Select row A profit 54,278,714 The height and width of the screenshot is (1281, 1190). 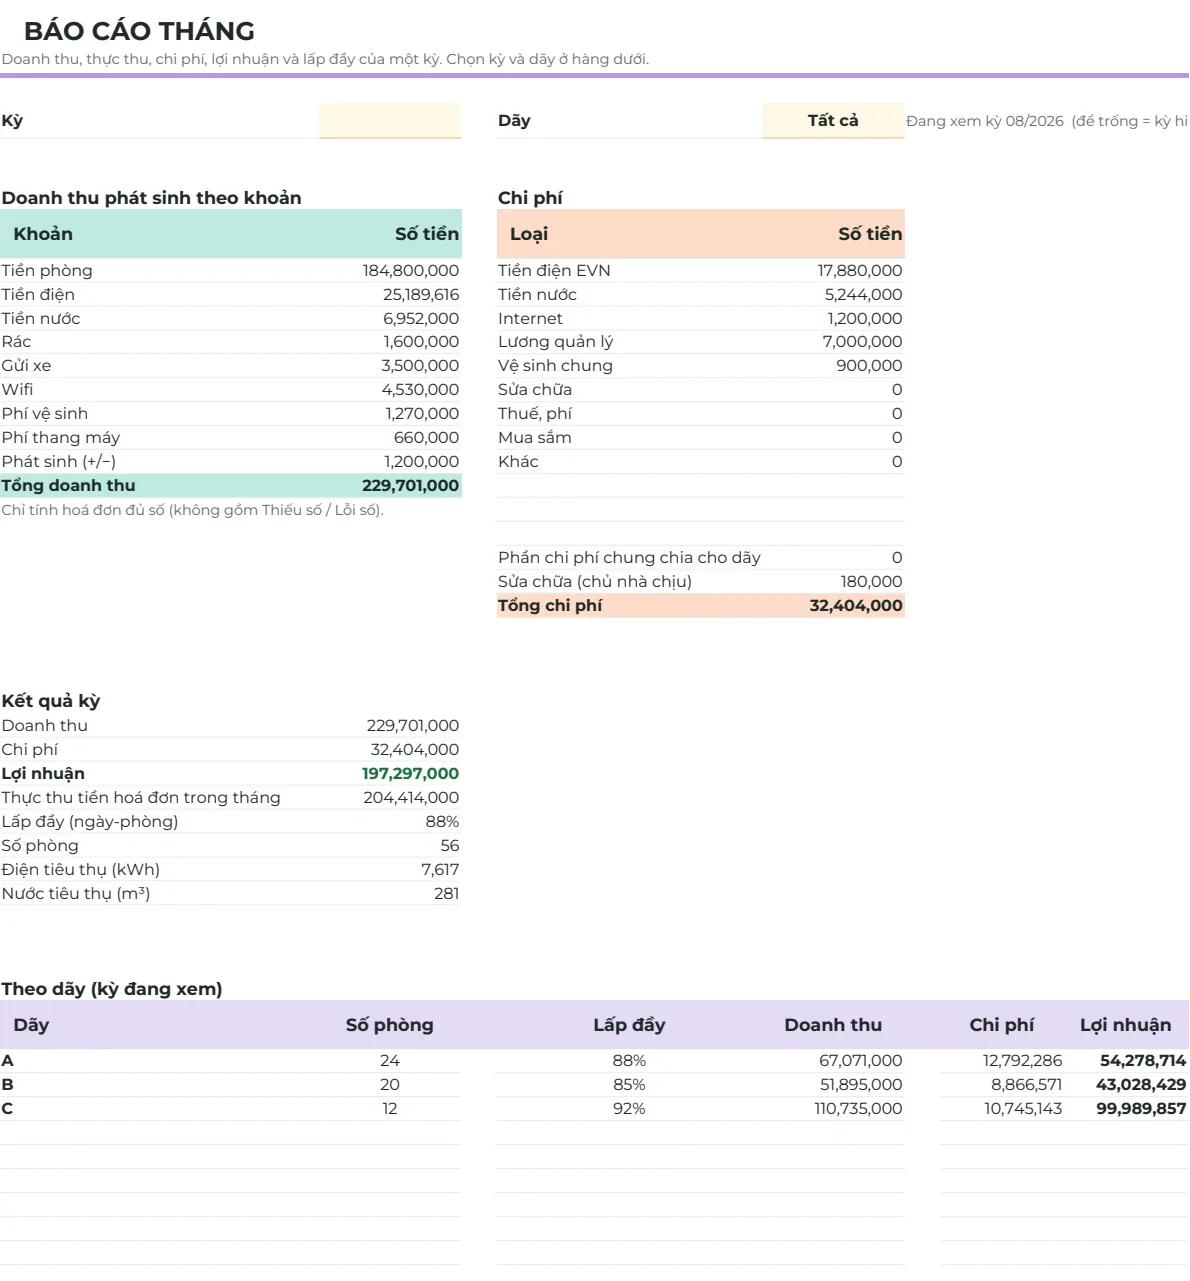[1143, 1061]
